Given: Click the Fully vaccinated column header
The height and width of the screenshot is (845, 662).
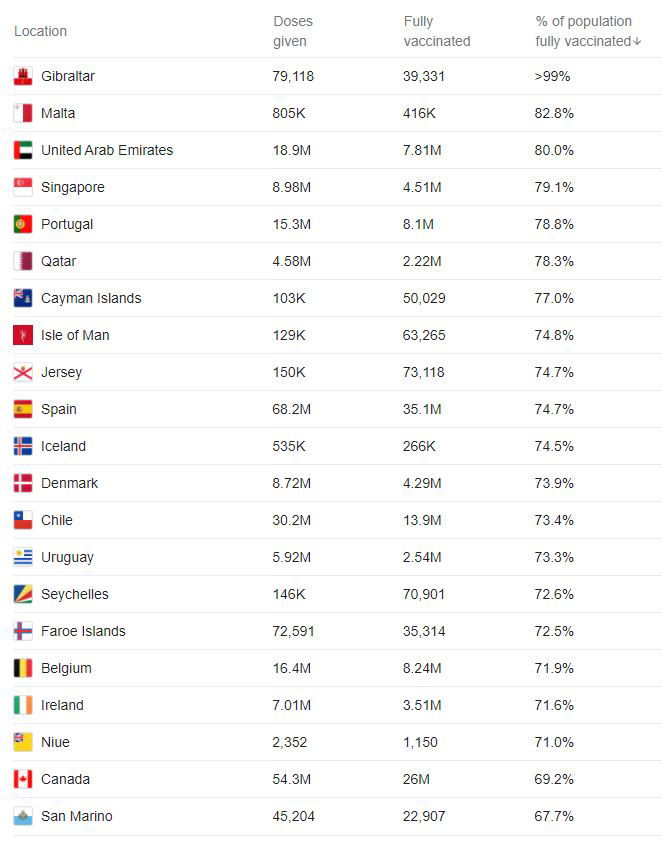Looking at the screenshot, I should pos(436,31).
